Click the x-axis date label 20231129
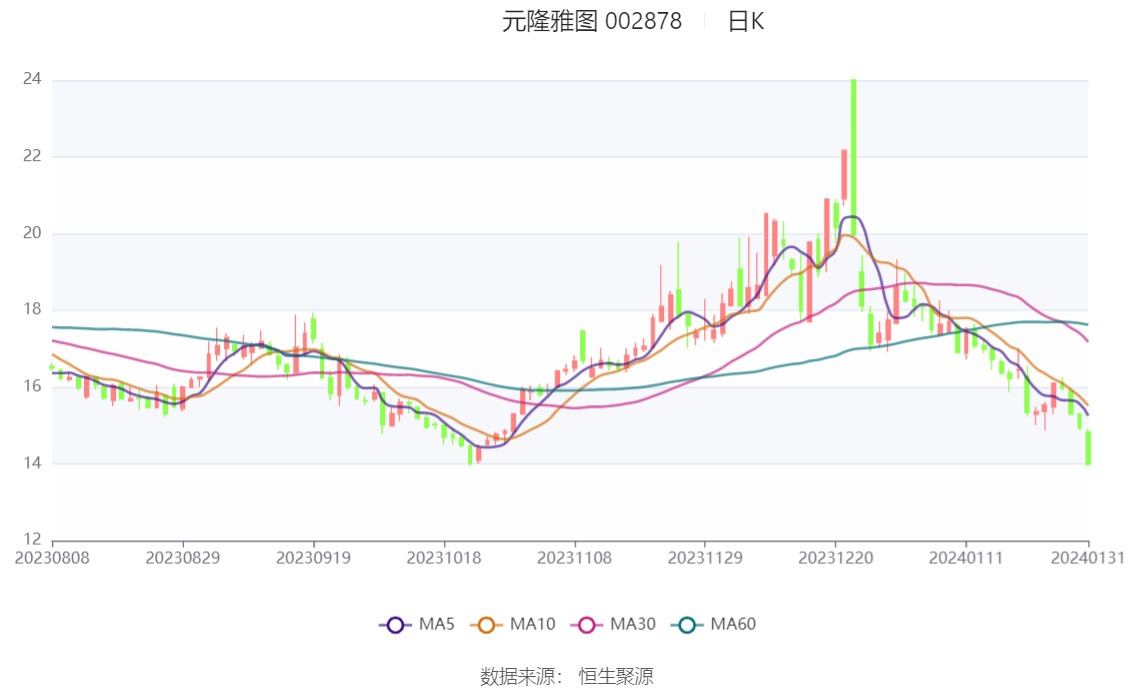Screen dimensions: 1134x689 pos(705,558)
